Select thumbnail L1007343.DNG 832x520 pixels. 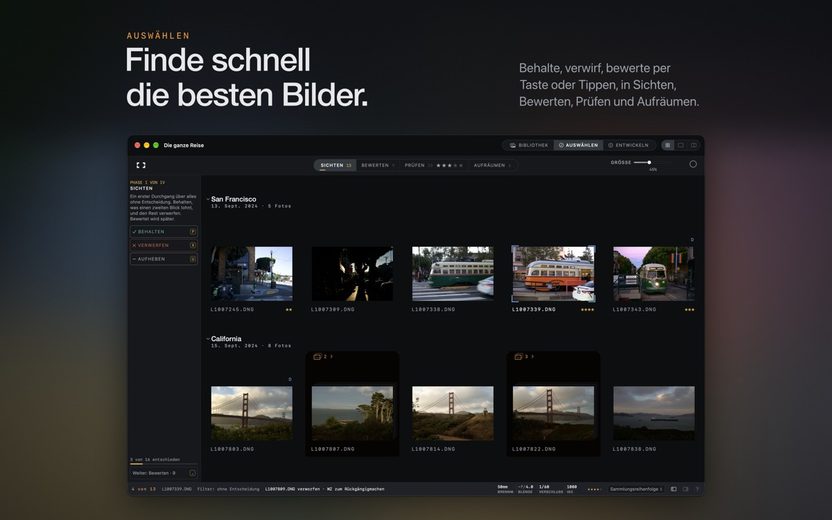point(654,273)
